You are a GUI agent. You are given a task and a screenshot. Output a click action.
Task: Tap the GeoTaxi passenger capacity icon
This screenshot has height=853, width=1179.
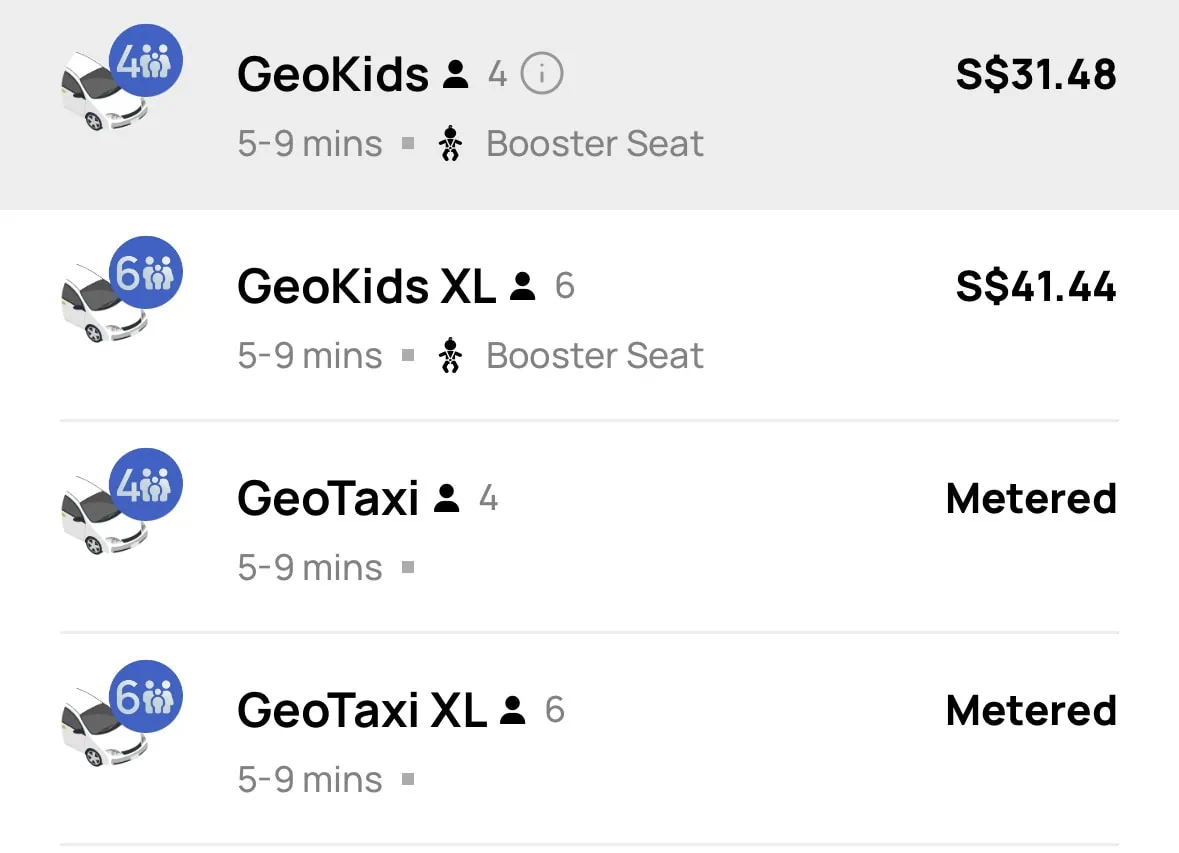[x=447, y=498]
